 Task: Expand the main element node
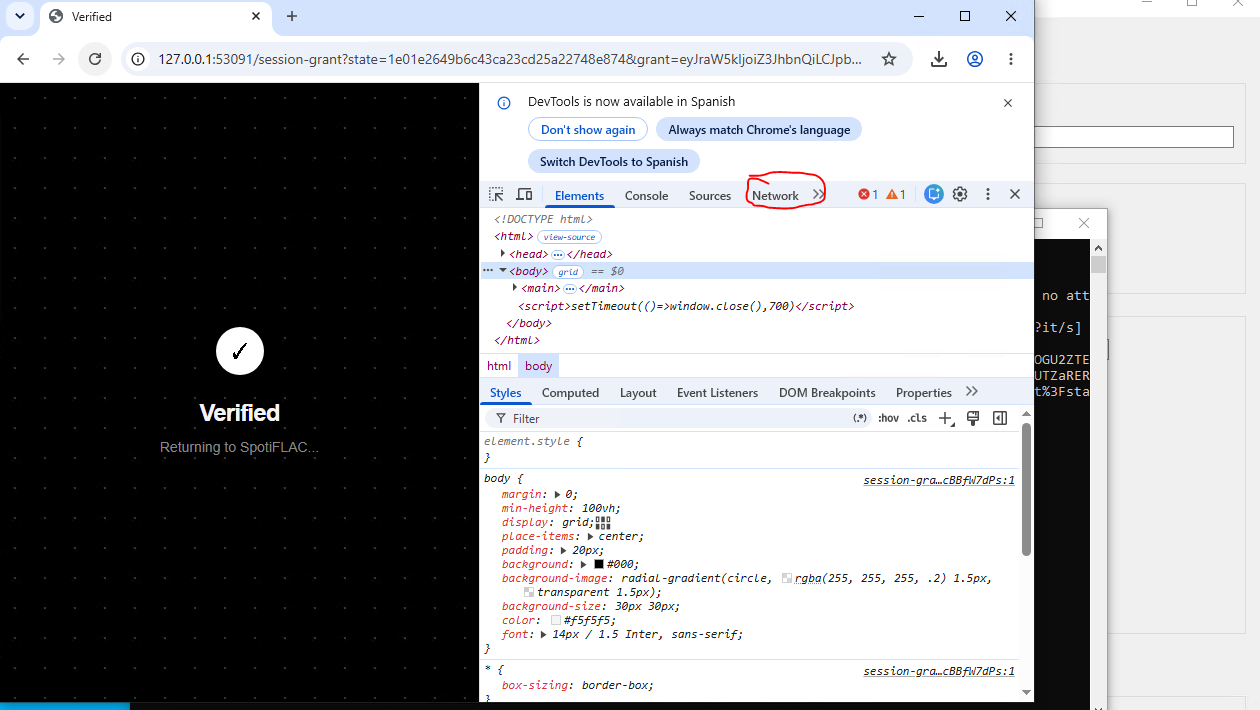pyautogui.click(x=515, y=288)
